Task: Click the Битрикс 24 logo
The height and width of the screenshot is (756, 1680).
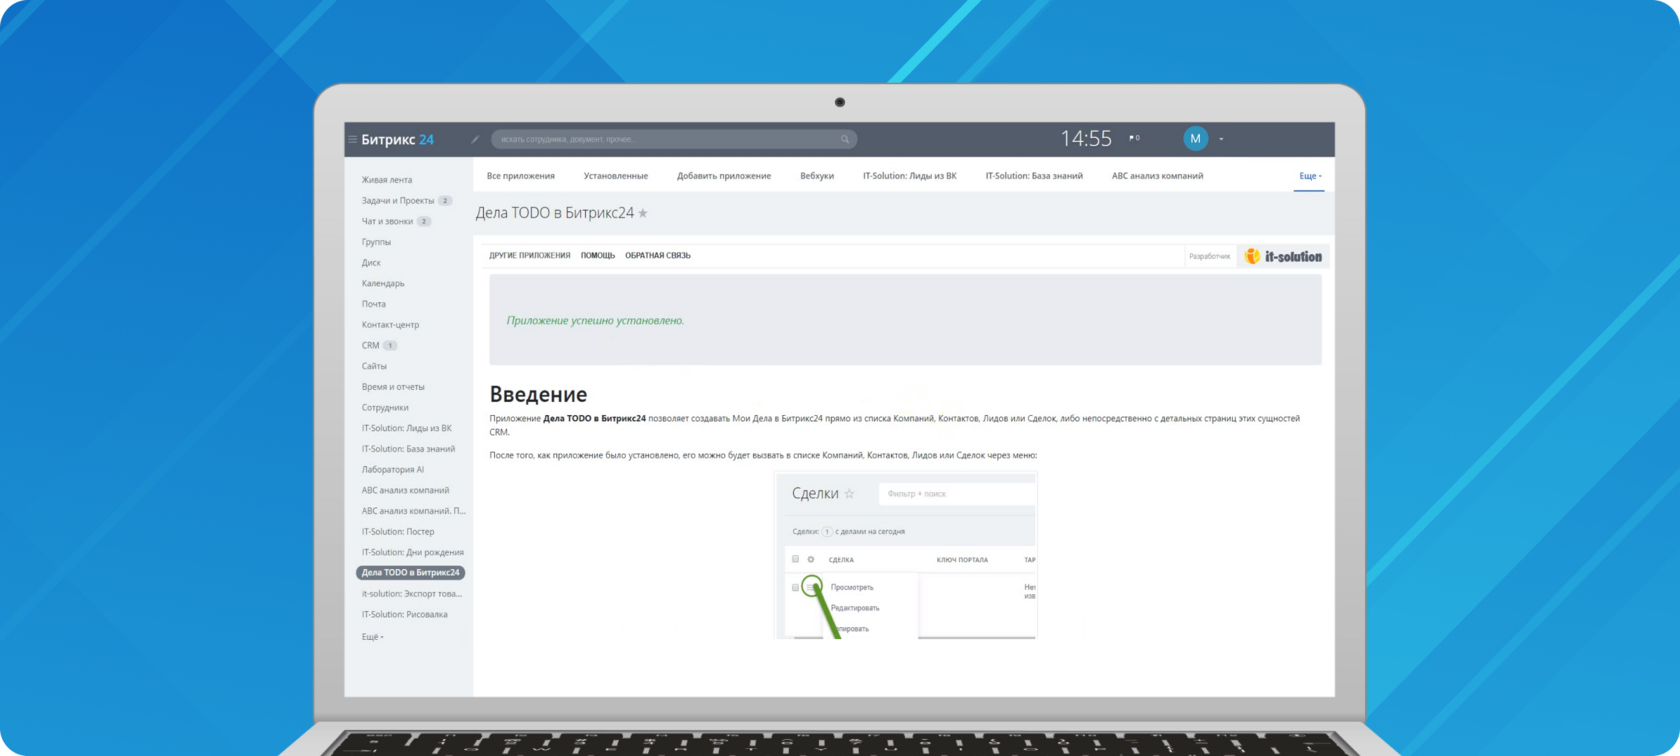Action: (397, 140)
